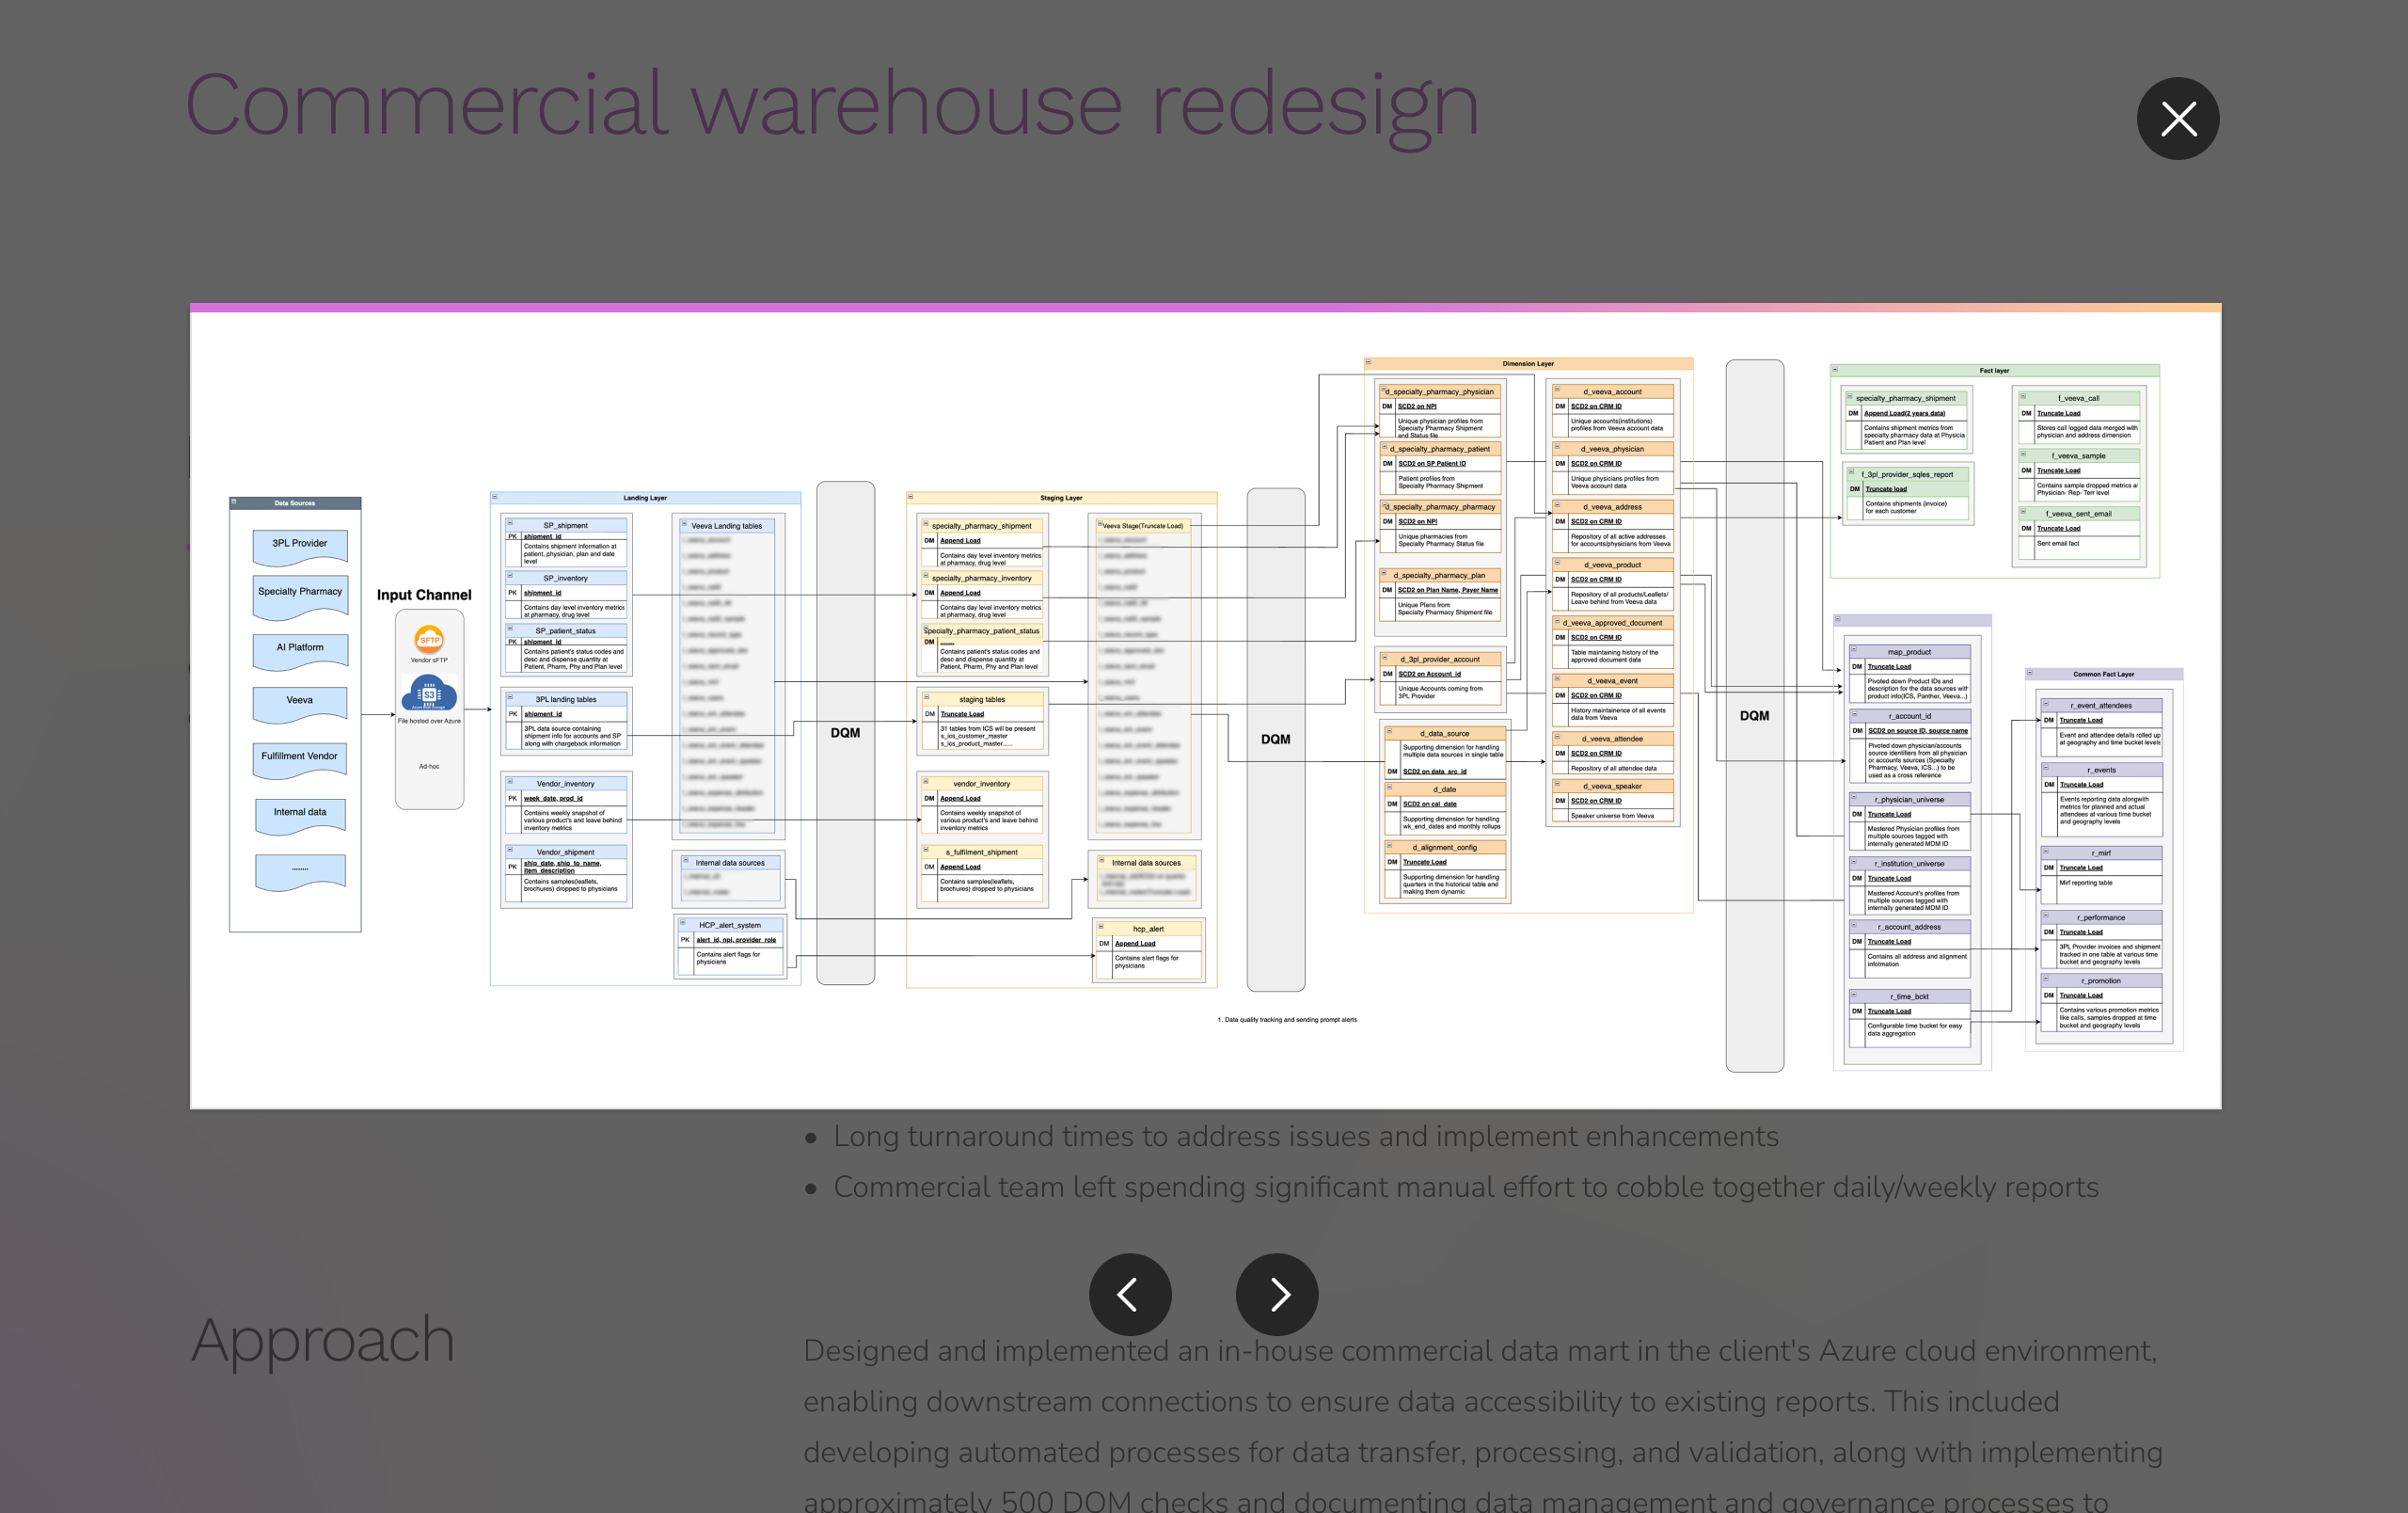Collapse the Staging Layer container
The image size is (2408, 1513).
910,497
